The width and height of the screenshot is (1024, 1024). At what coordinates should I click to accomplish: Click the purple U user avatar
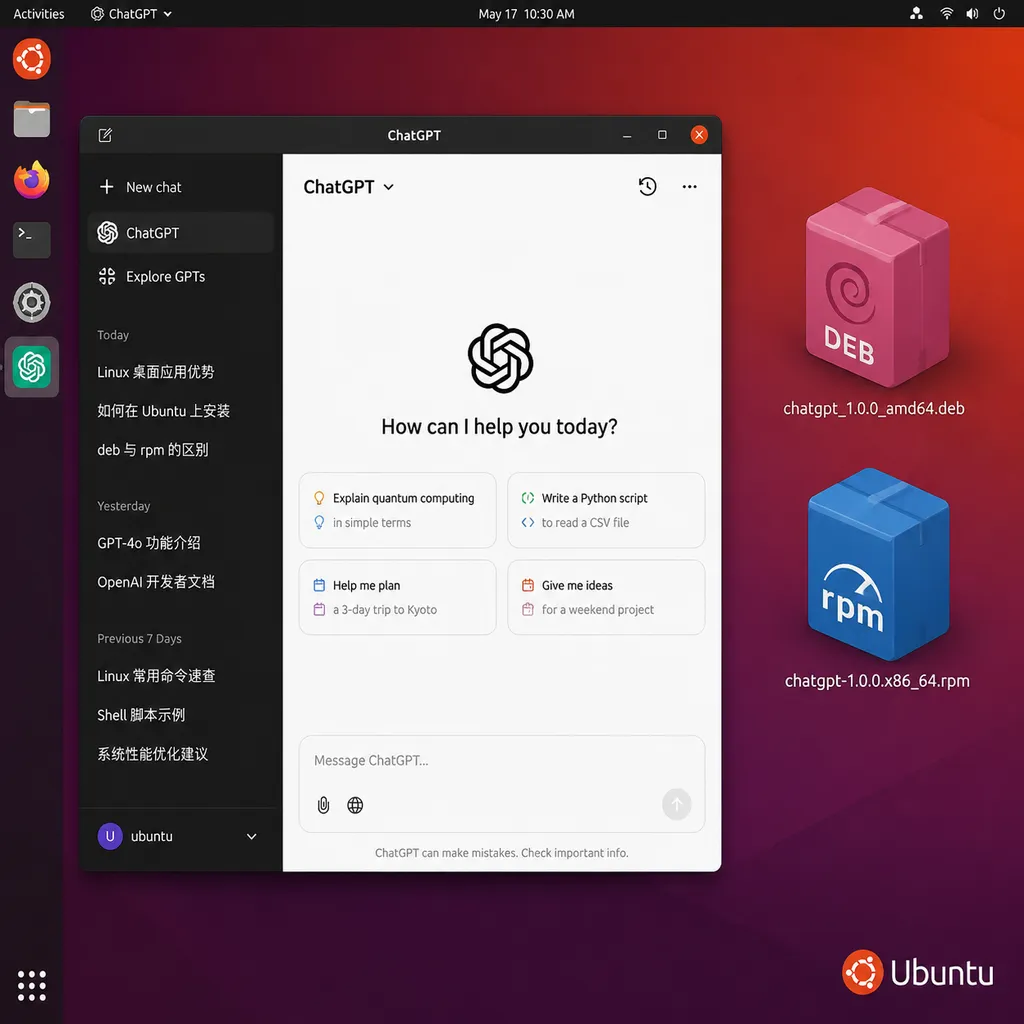(x=110, y=836)
